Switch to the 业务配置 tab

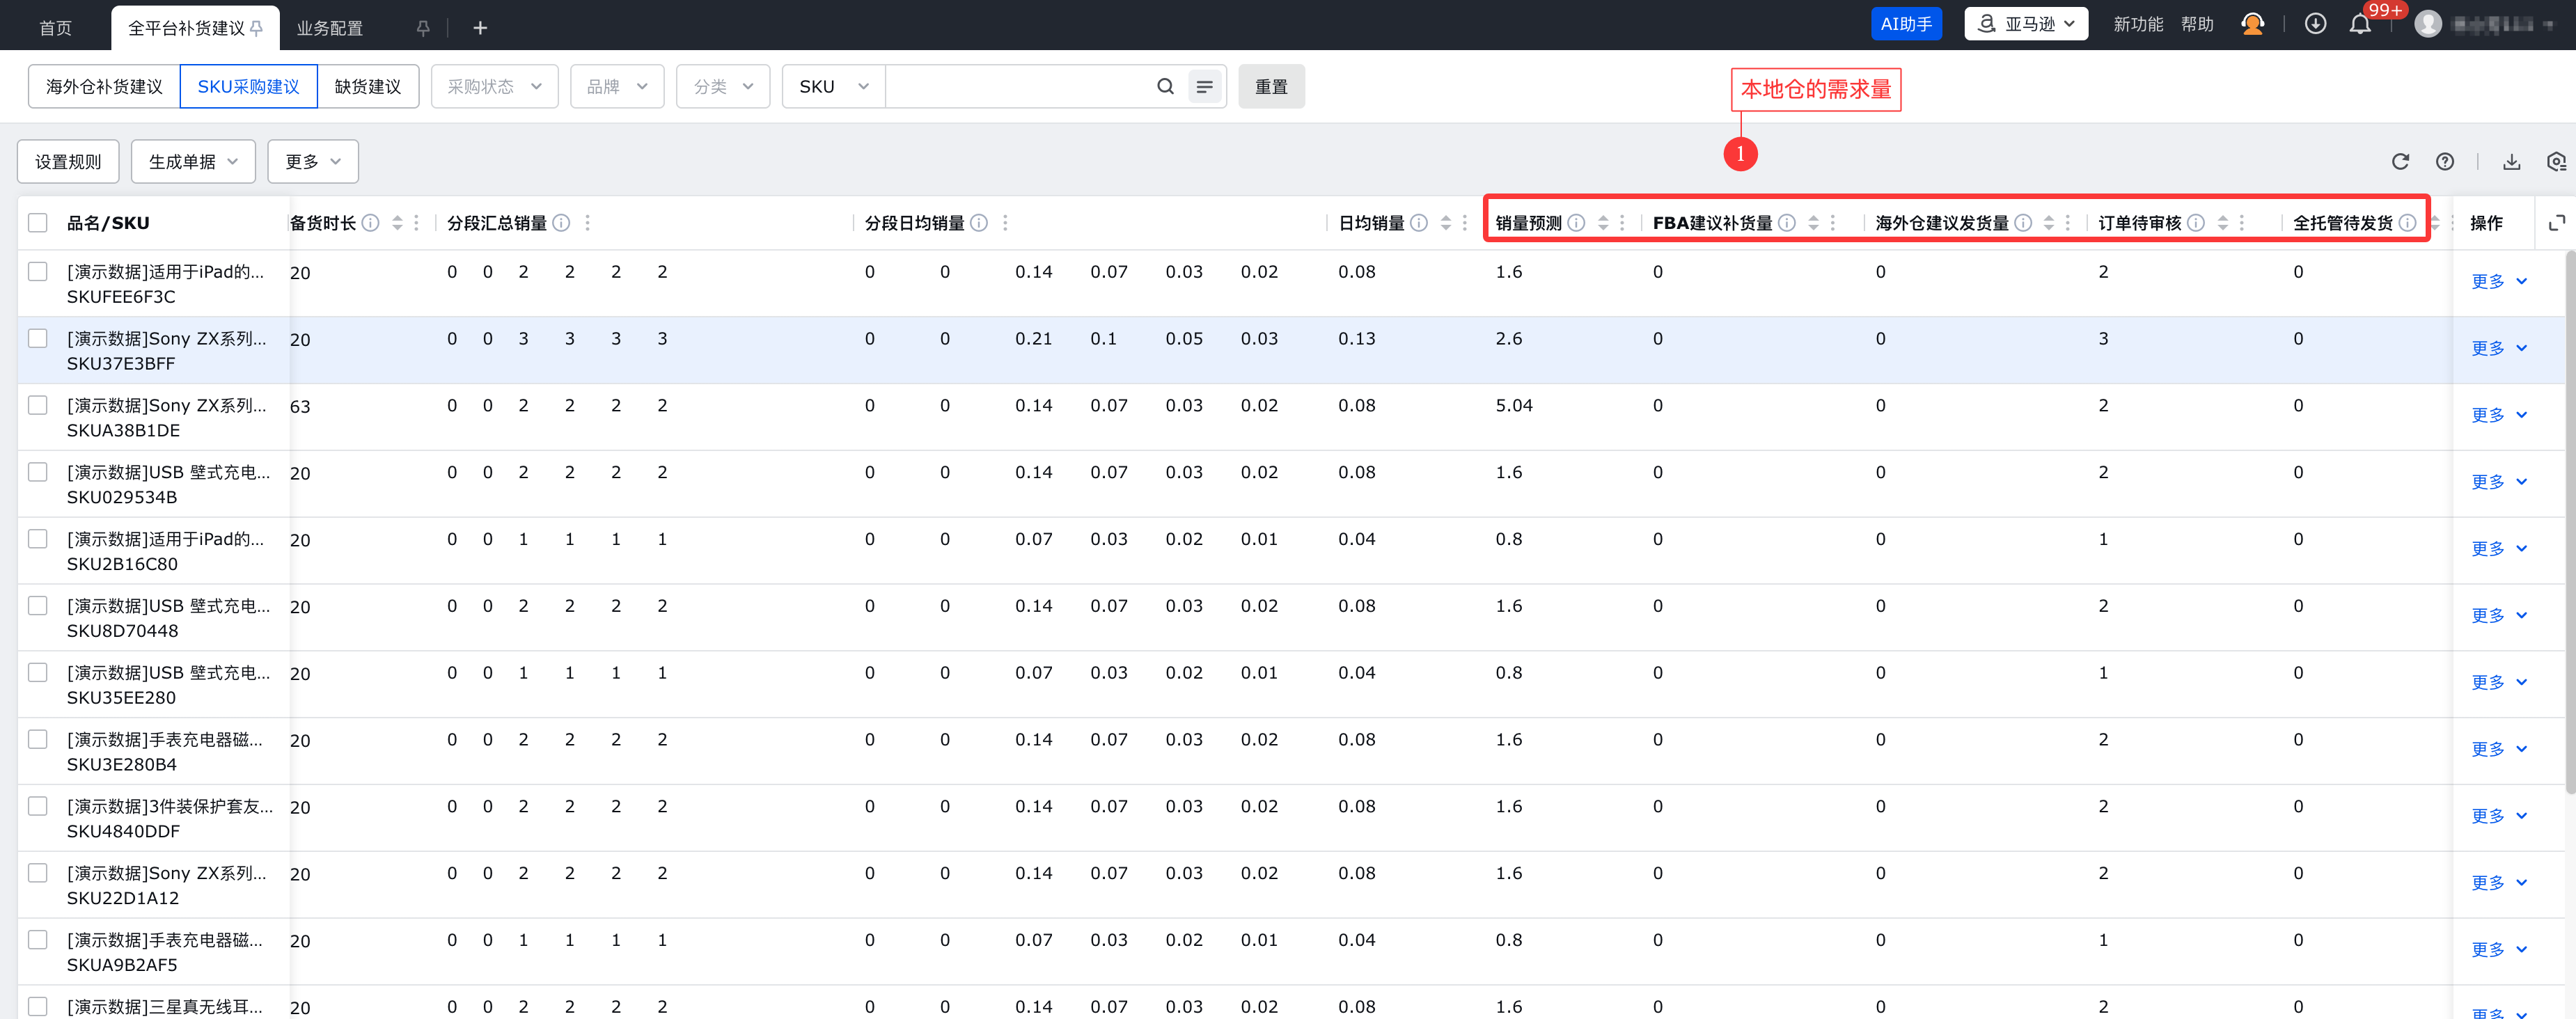click(330, 28)
